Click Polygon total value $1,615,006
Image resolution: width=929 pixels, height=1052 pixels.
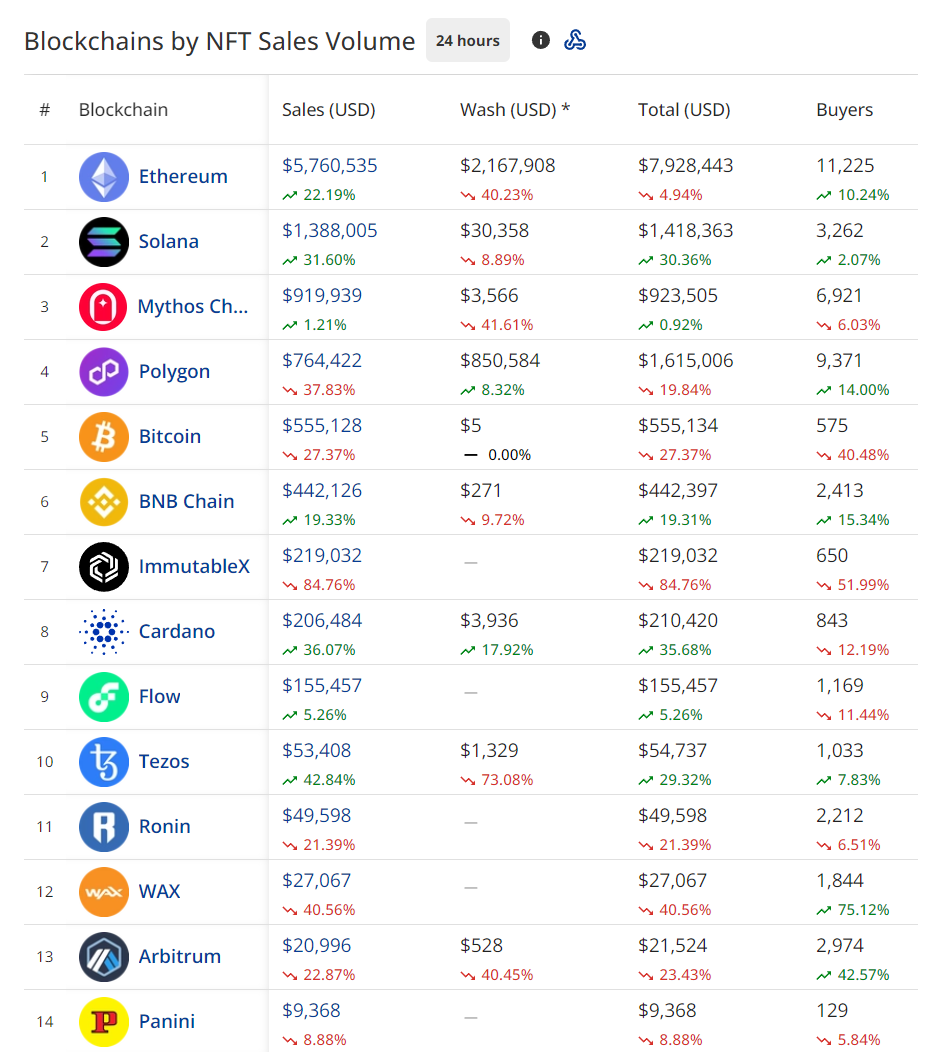point(686,361)
